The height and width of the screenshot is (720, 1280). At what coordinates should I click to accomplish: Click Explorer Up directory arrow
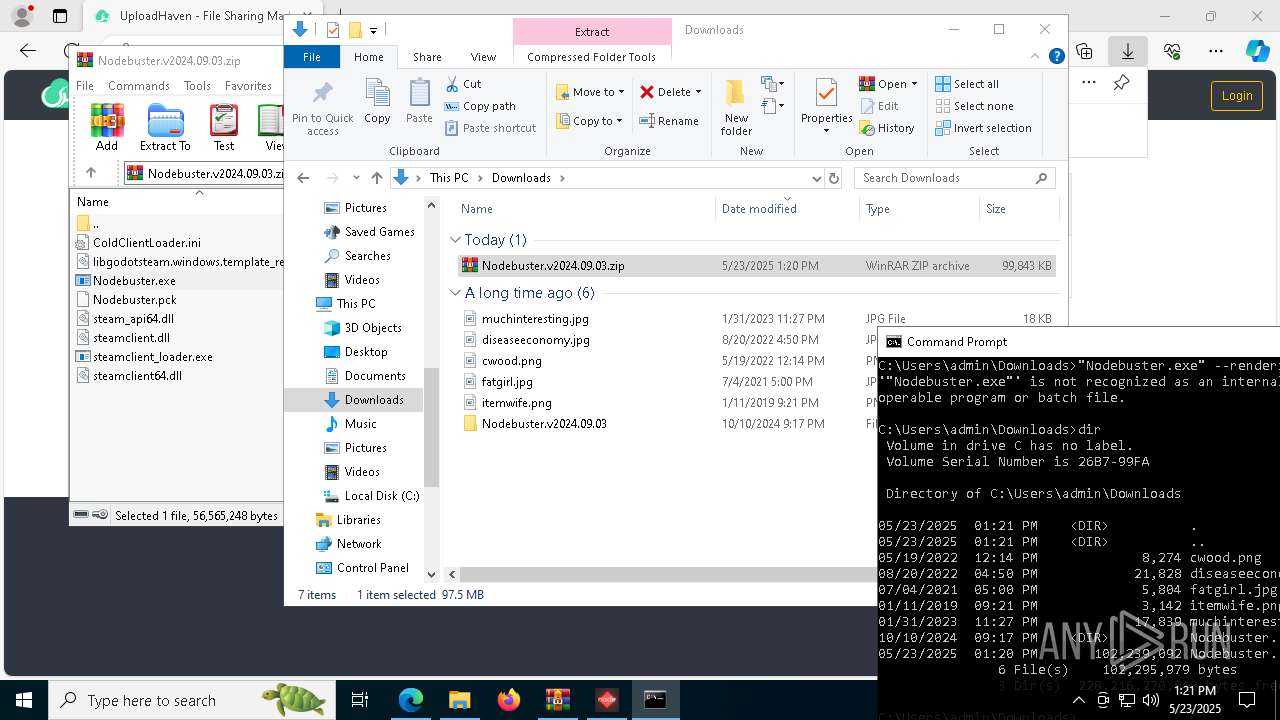click(376, 178)
